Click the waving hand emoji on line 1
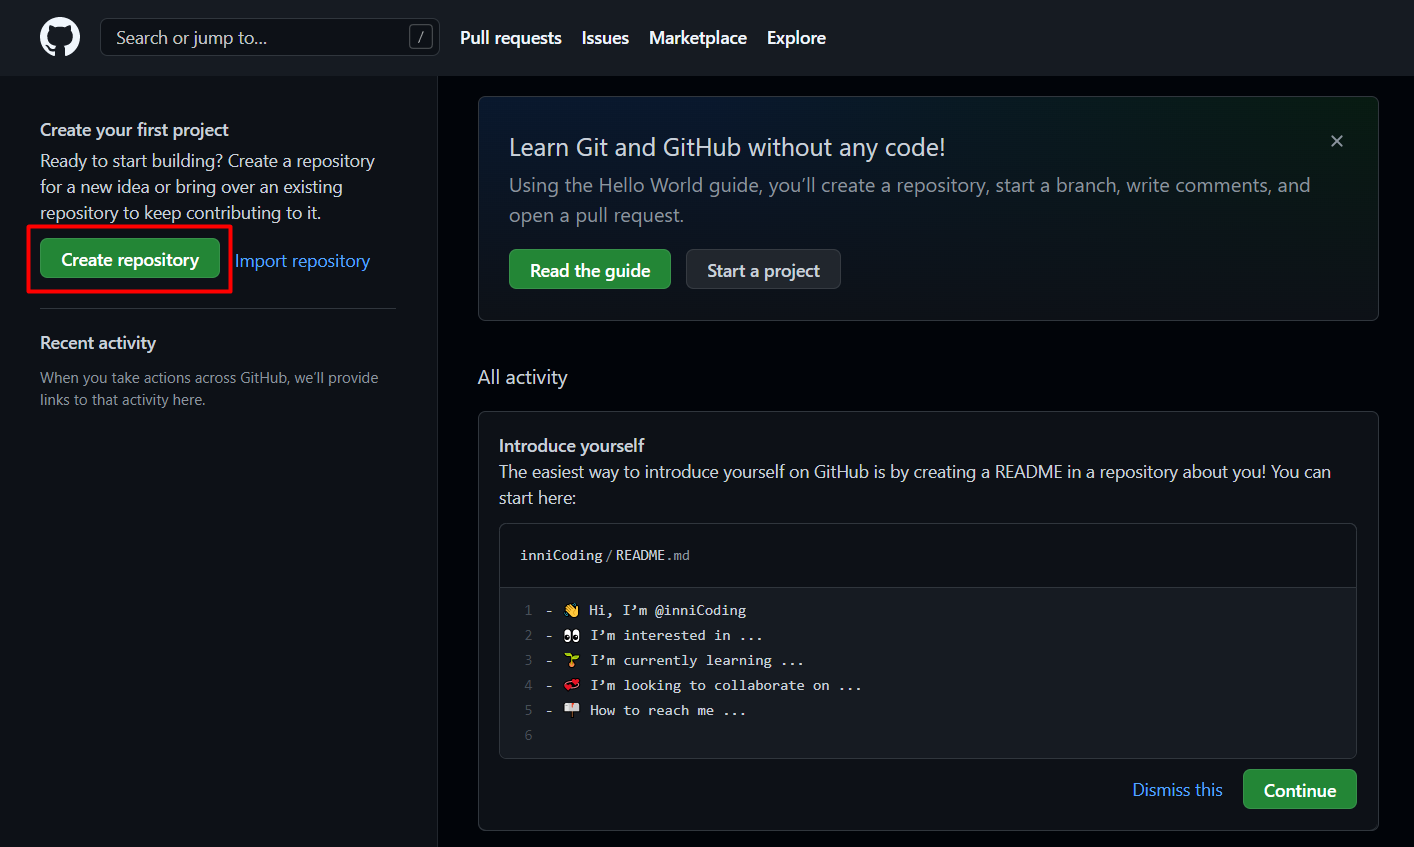 (571, 610)
